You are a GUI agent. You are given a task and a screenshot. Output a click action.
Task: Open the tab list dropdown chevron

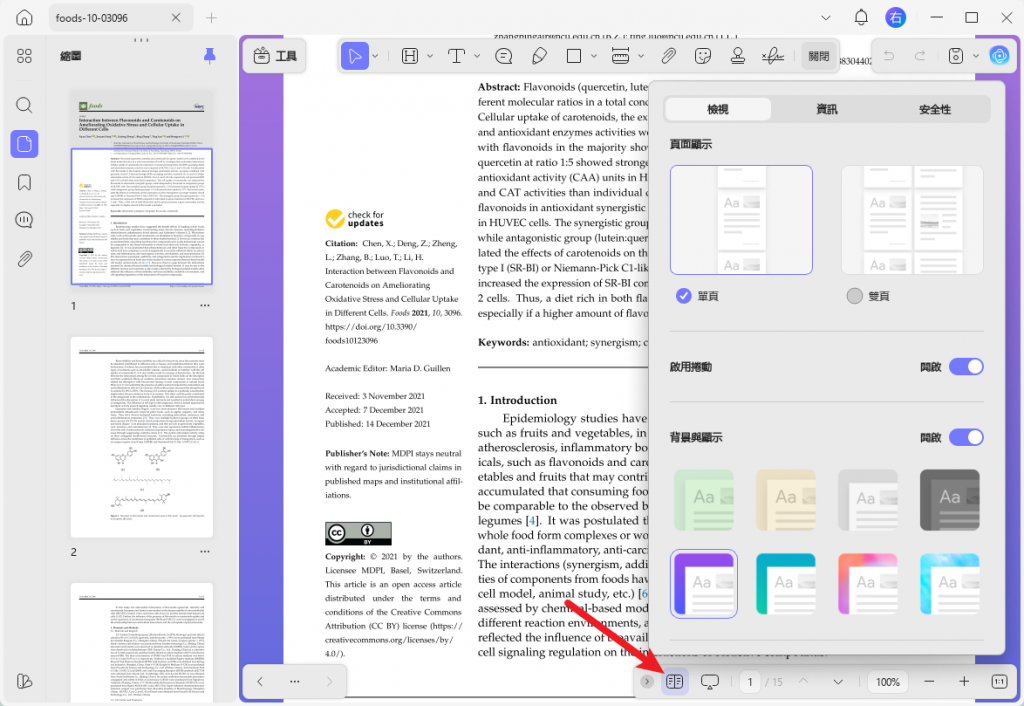pos(826,18)
